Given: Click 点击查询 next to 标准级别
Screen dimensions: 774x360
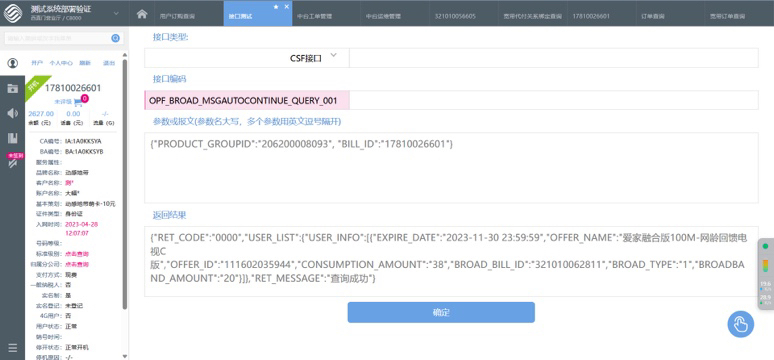Looking at the screenshot, I should click(77, 254).
